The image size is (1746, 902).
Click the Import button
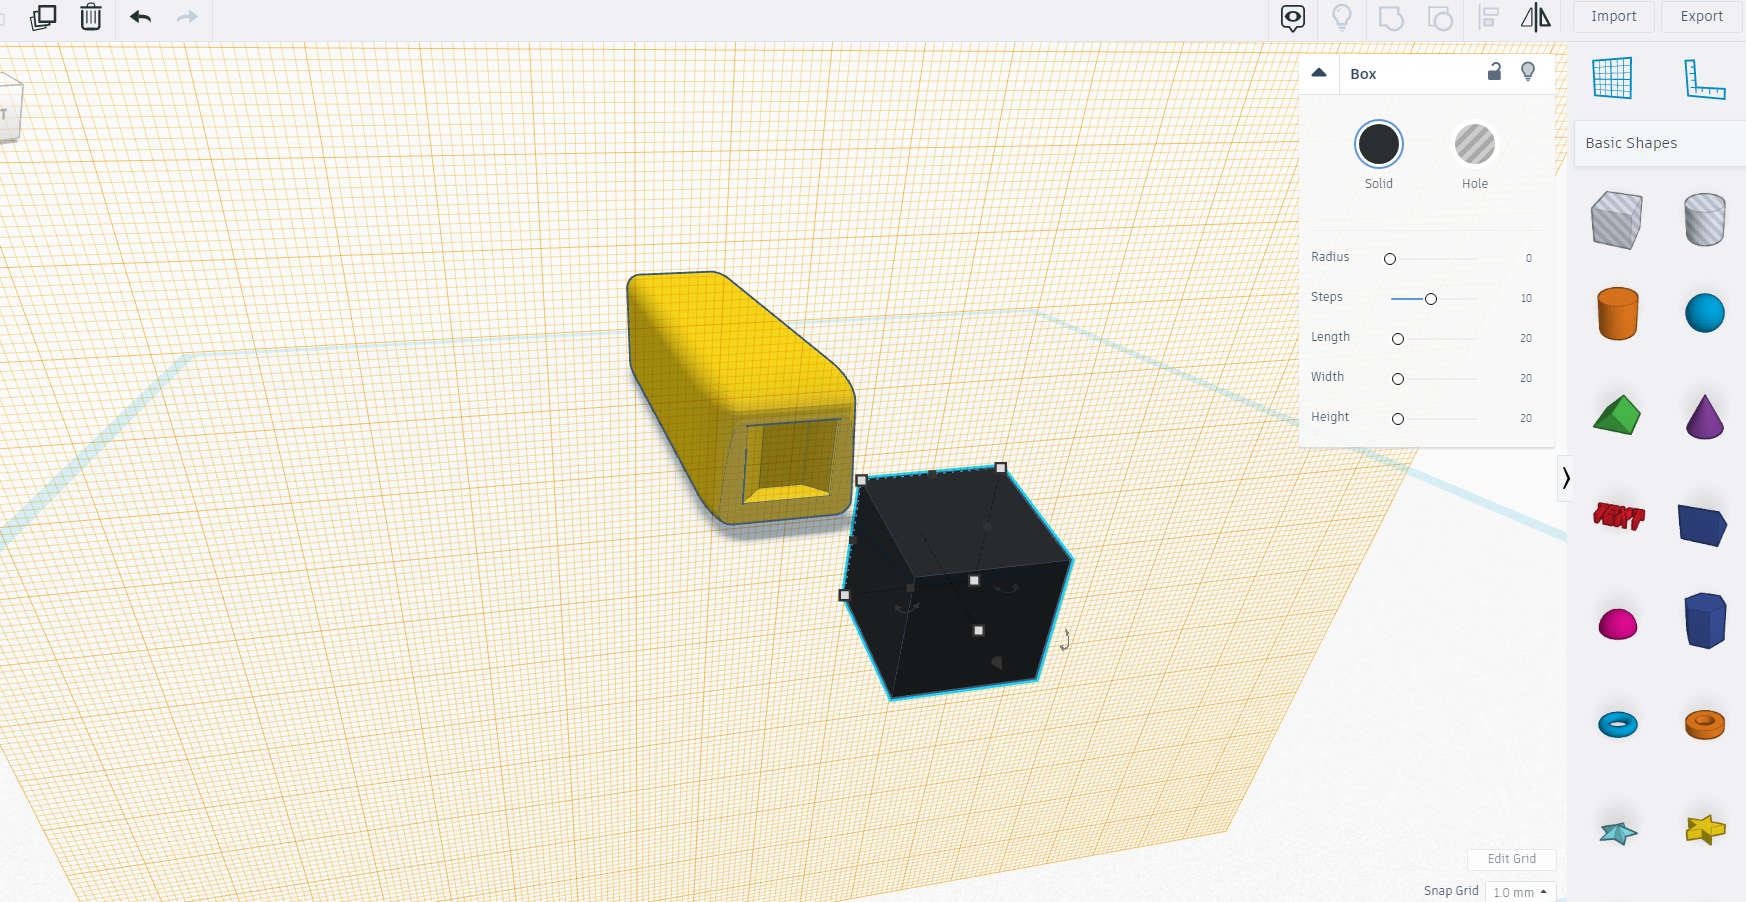pyautogui.click(x=1614, y=17)
